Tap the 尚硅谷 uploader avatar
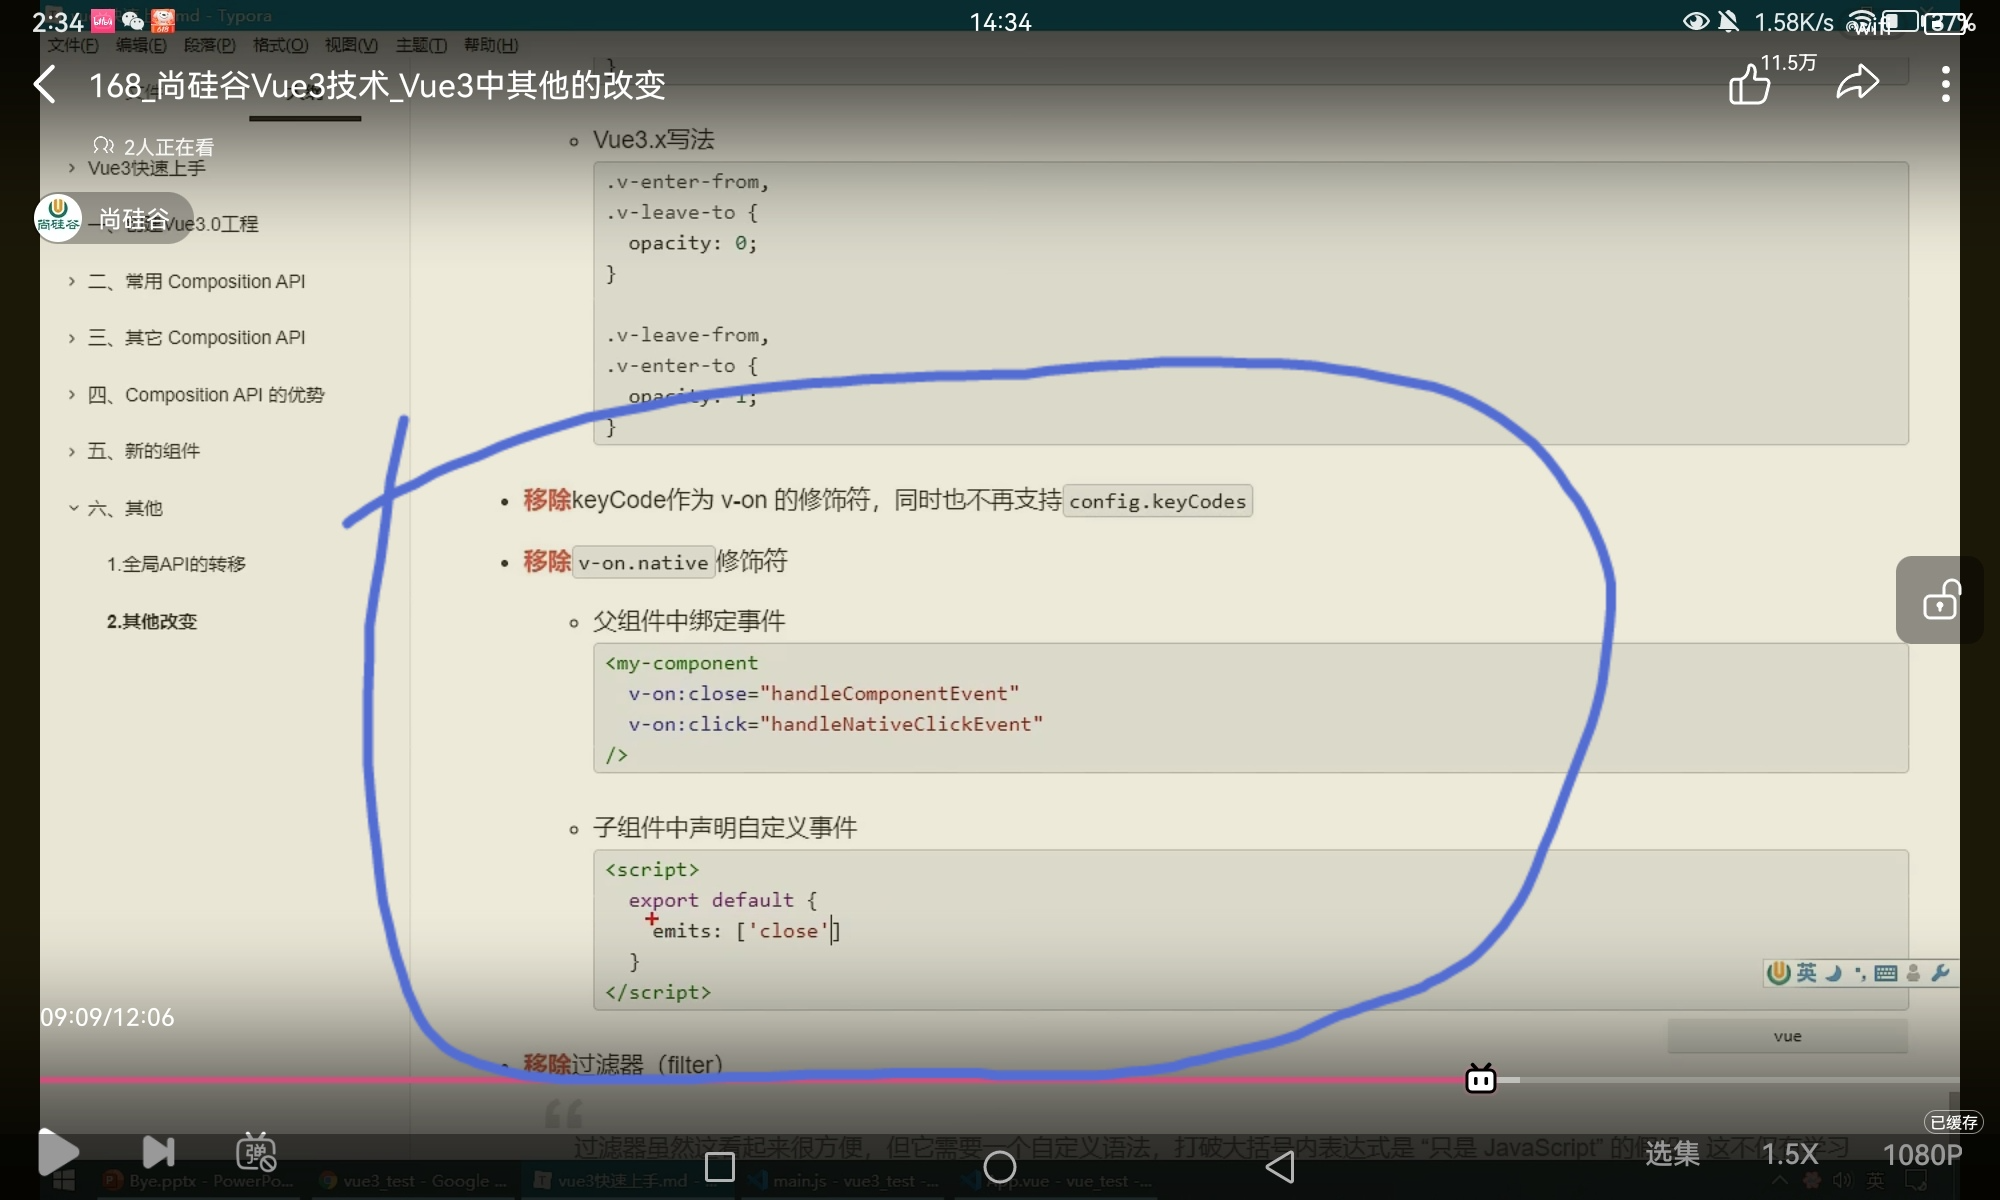This screenshot has height=1200, width=2000. 58,218
